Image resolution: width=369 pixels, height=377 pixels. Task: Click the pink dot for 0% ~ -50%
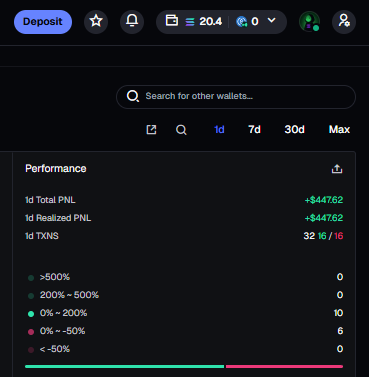pyautogui.click(x=31, y=332)
